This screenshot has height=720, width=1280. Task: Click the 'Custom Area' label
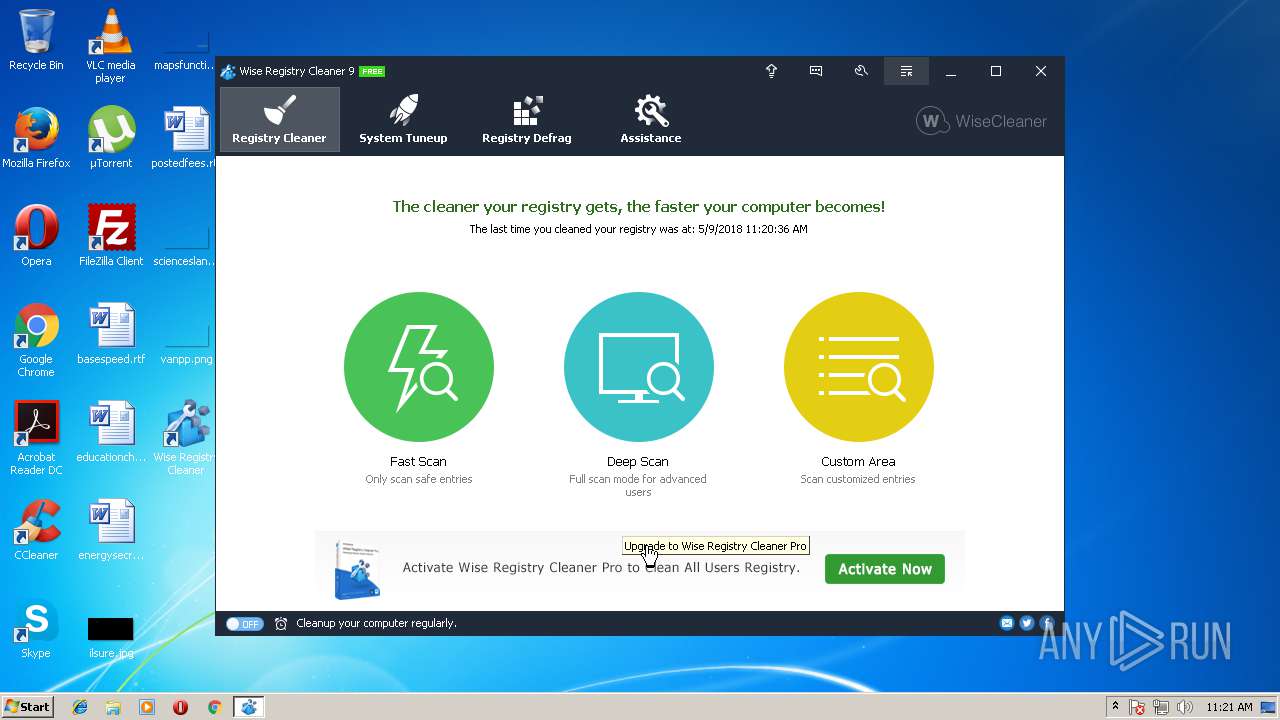pyautogui.click(x=858, y=461)
